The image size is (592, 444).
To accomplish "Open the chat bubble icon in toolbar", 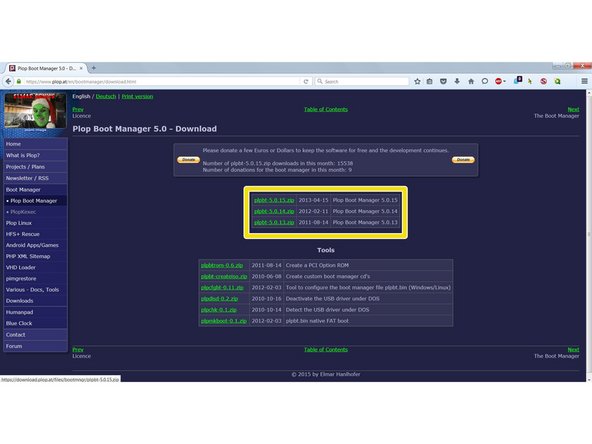I will click(x=485, y=81).
